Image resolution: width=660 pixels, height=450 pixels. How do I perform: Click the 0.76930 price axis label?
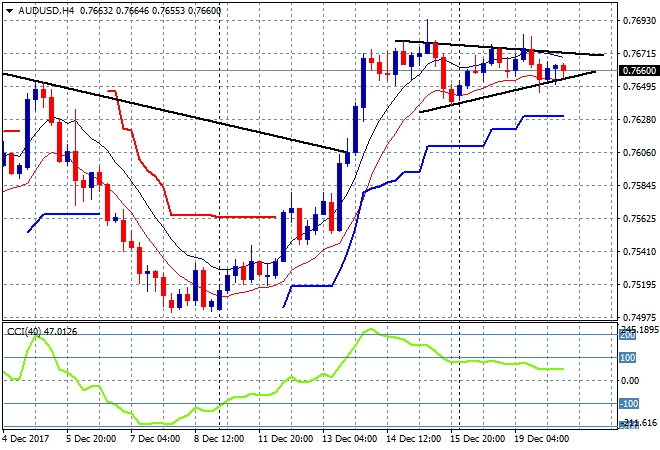639,21
